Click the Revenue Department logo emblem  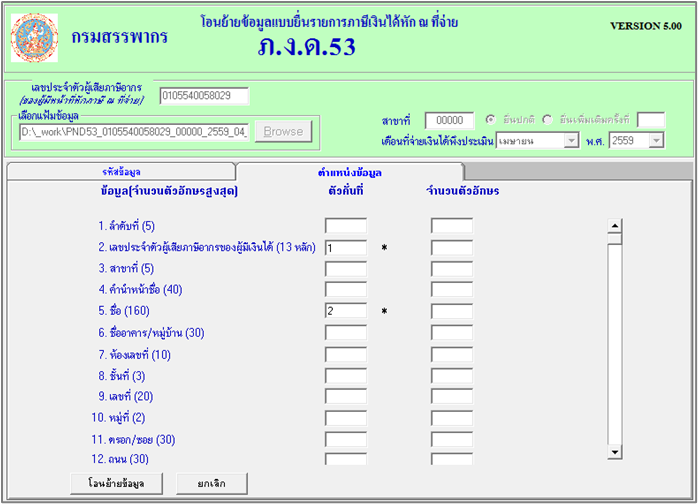[34, 37]
